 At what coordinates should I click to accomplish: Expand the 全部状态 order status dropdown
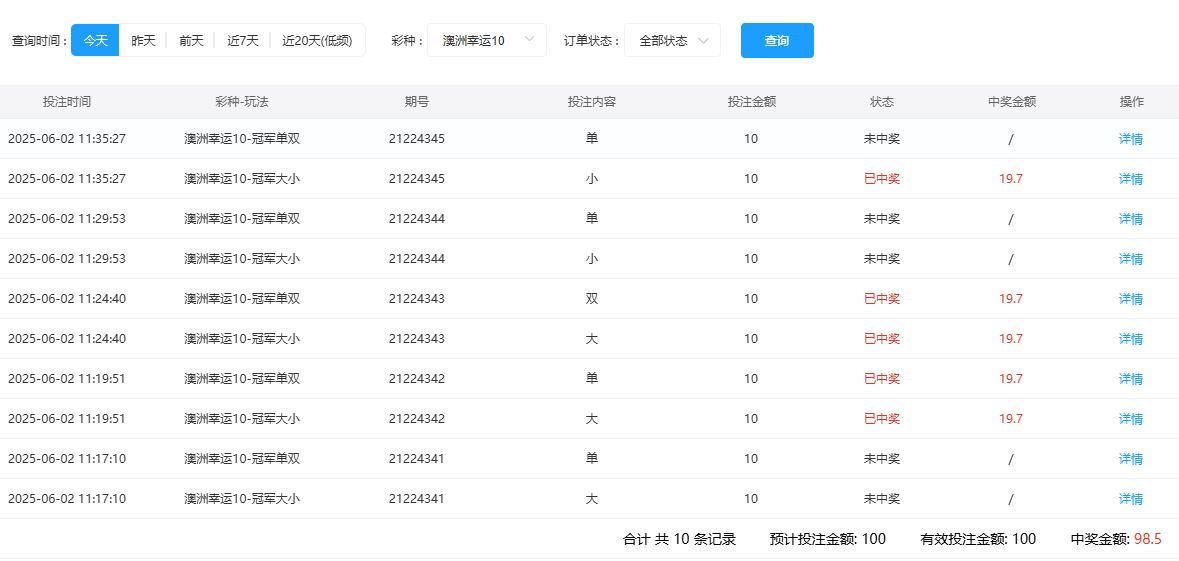coord(663,41)
